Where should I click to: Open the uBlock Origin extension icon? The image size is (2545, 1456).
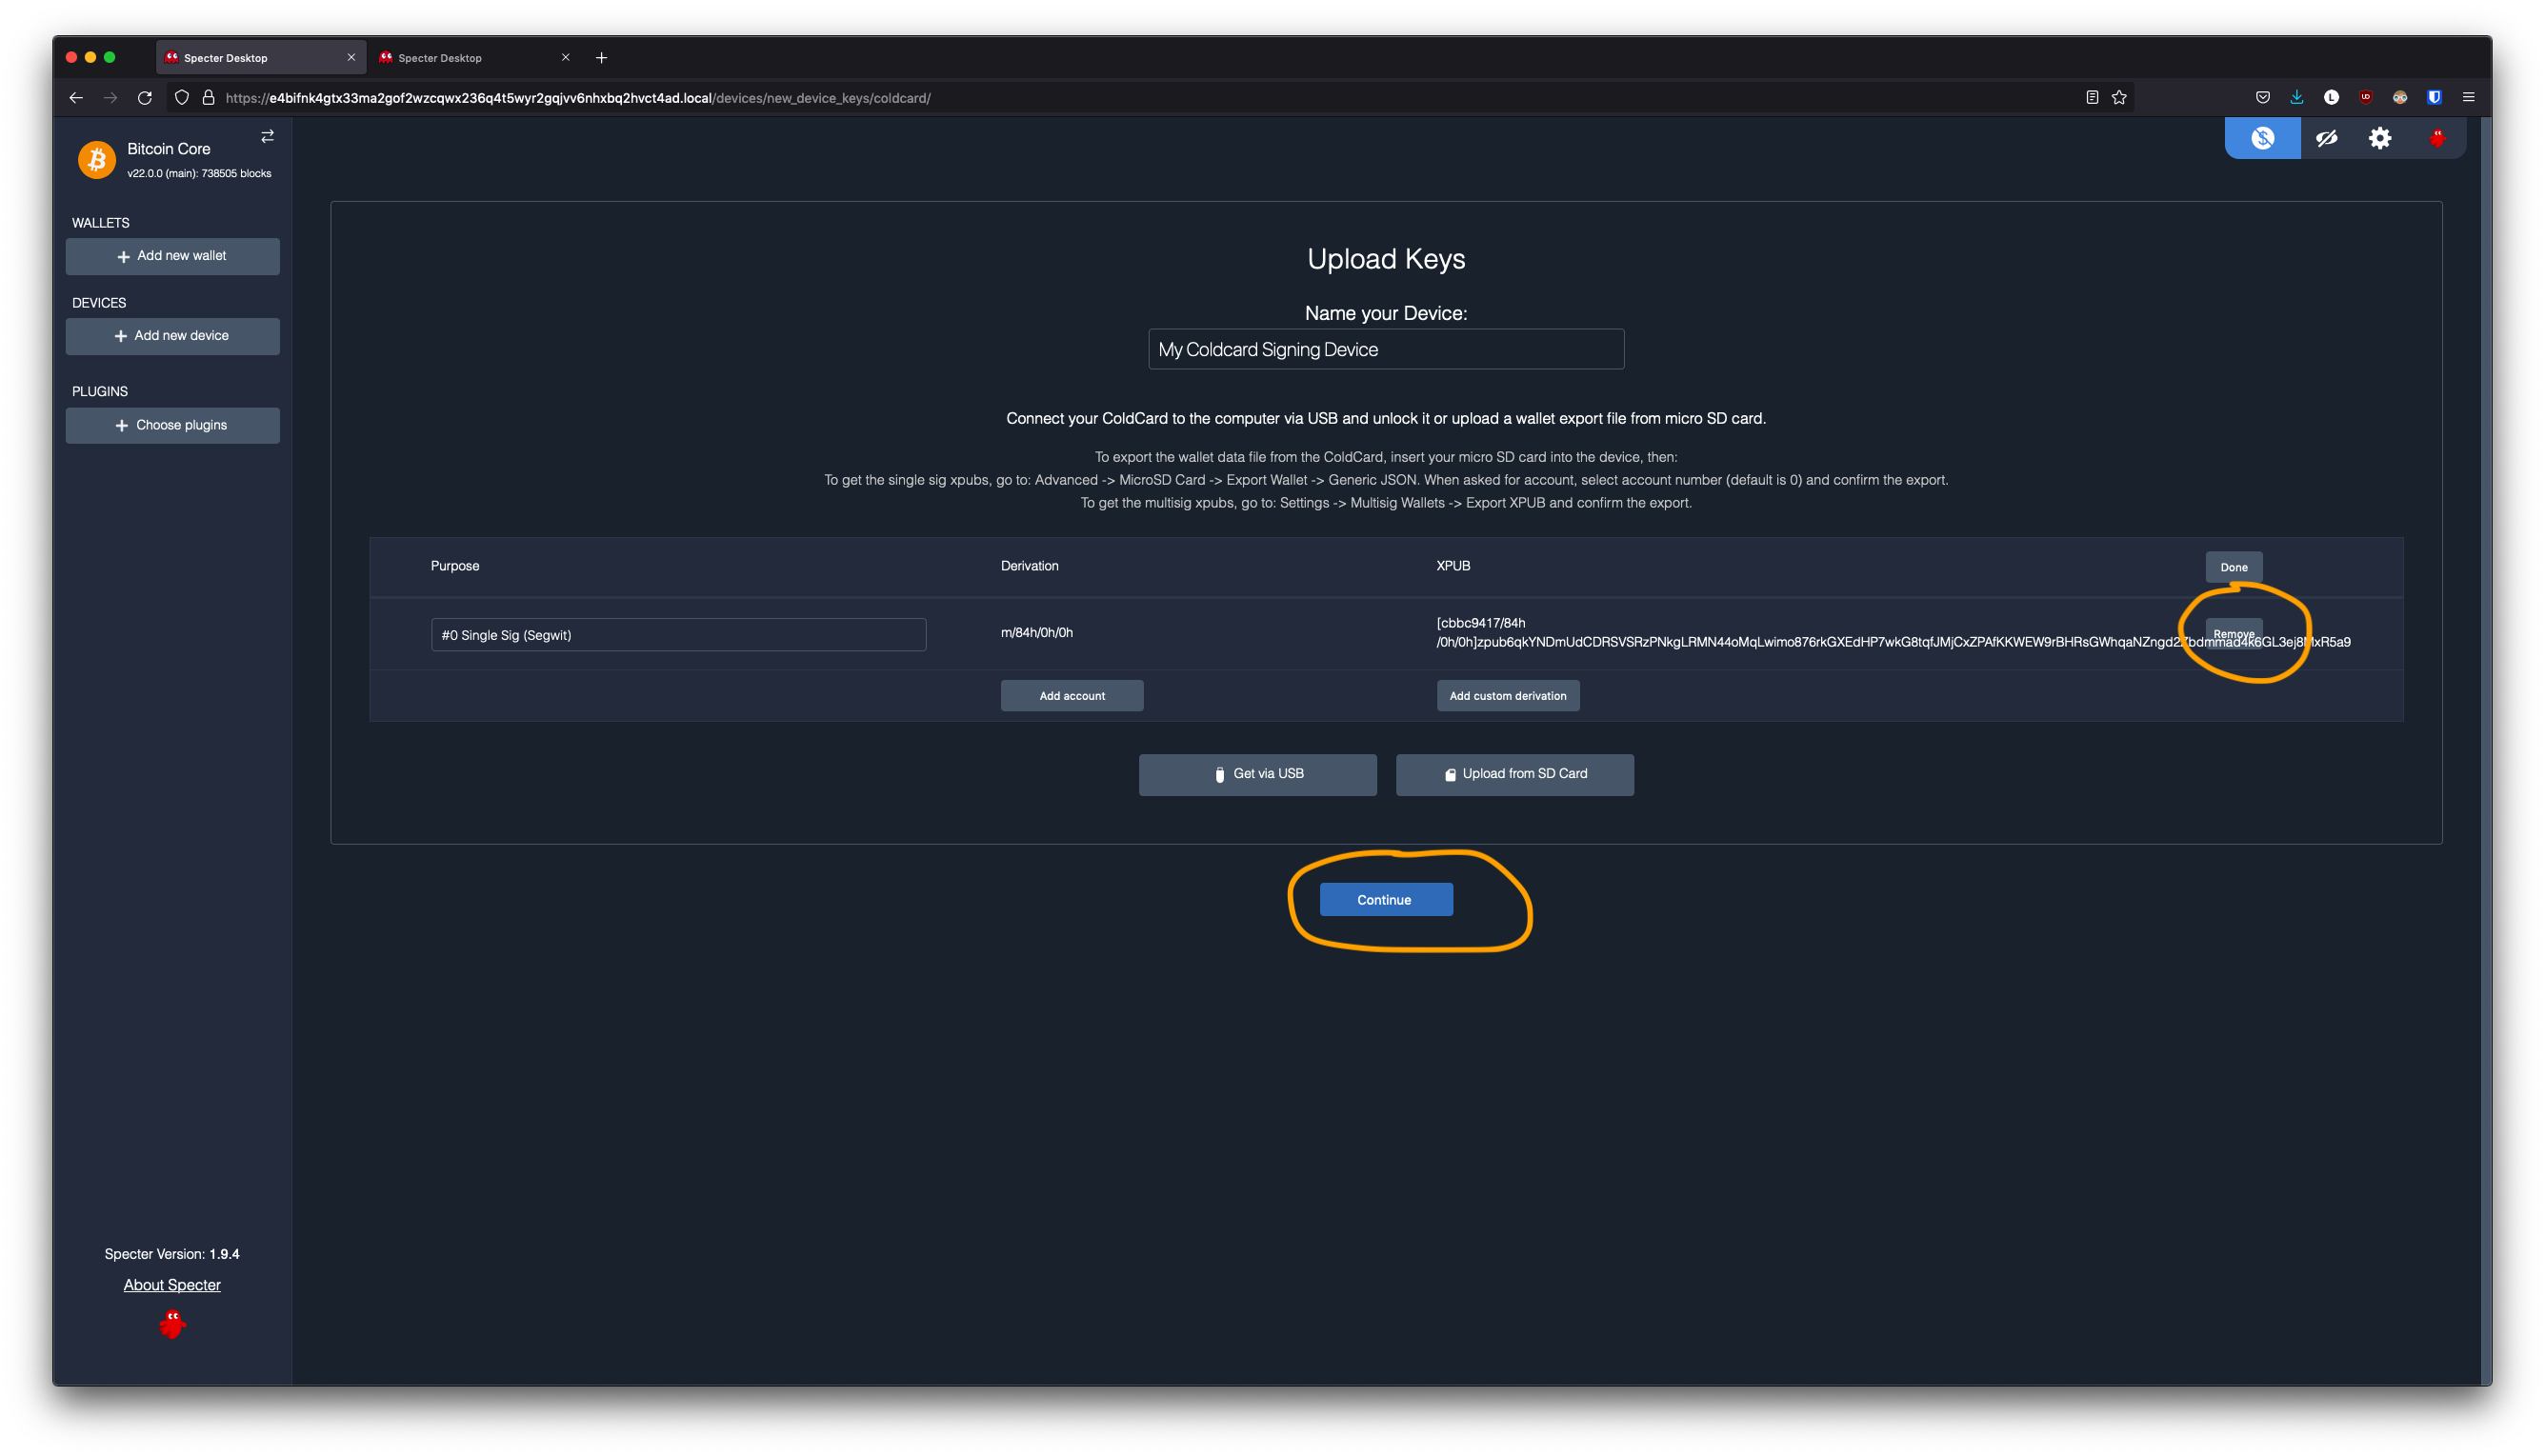pos(2365,97)
